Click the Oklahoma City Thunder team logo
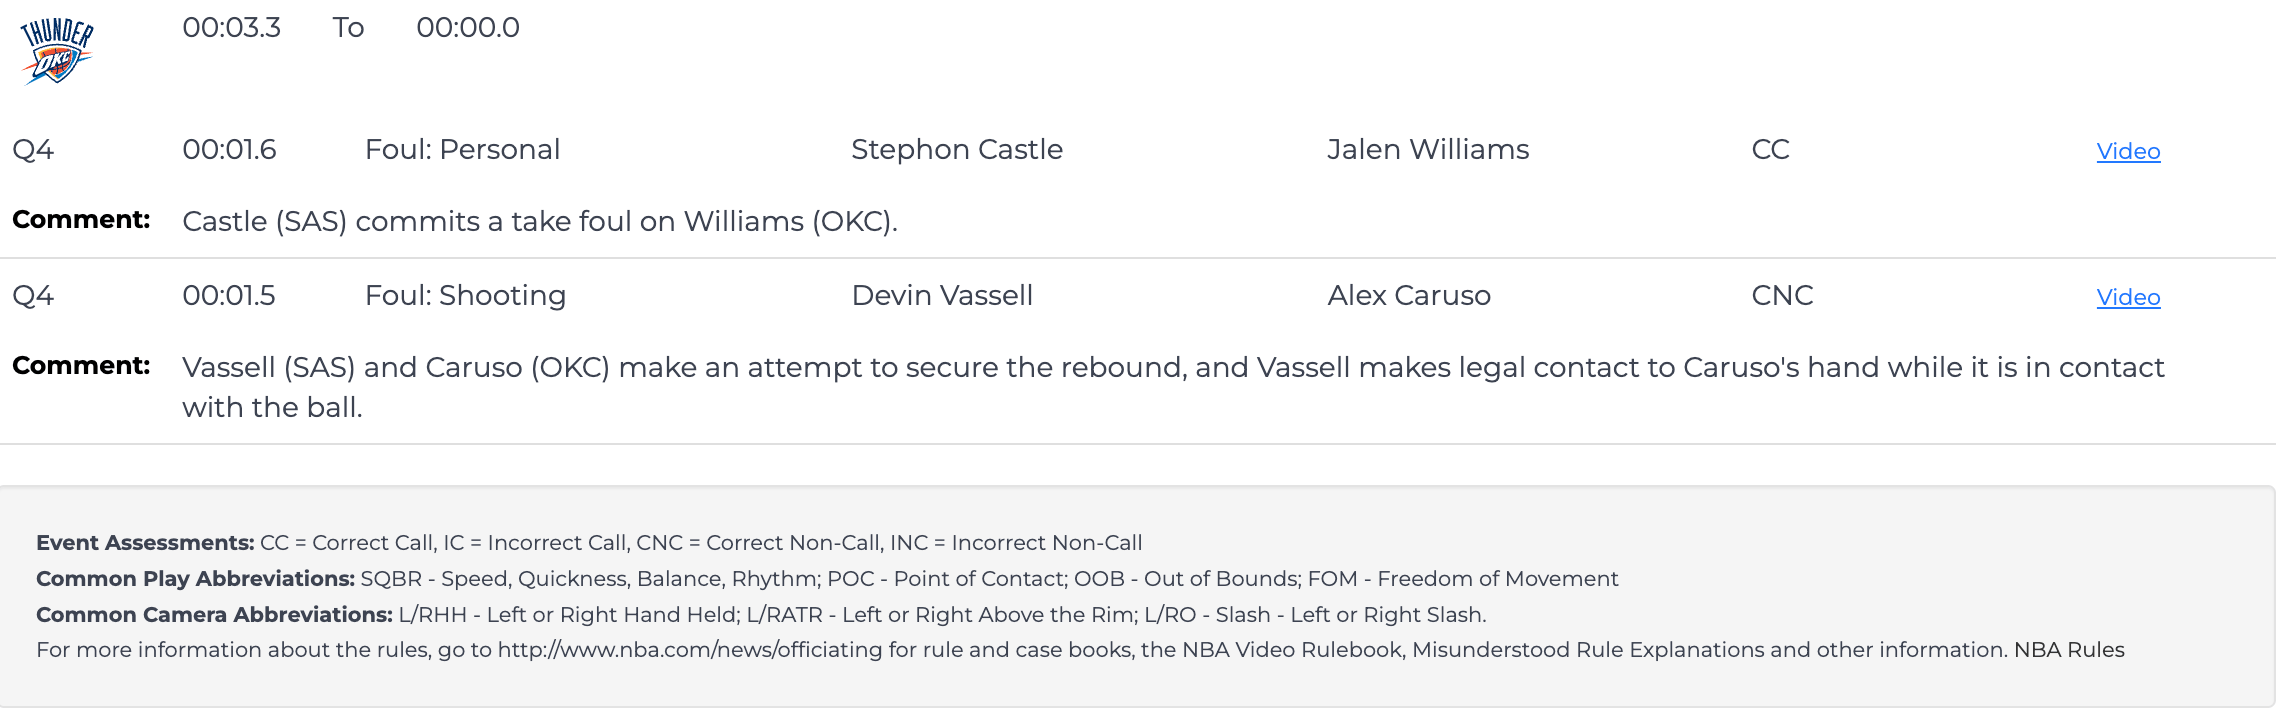2284x712 pixels. point(57,51)
